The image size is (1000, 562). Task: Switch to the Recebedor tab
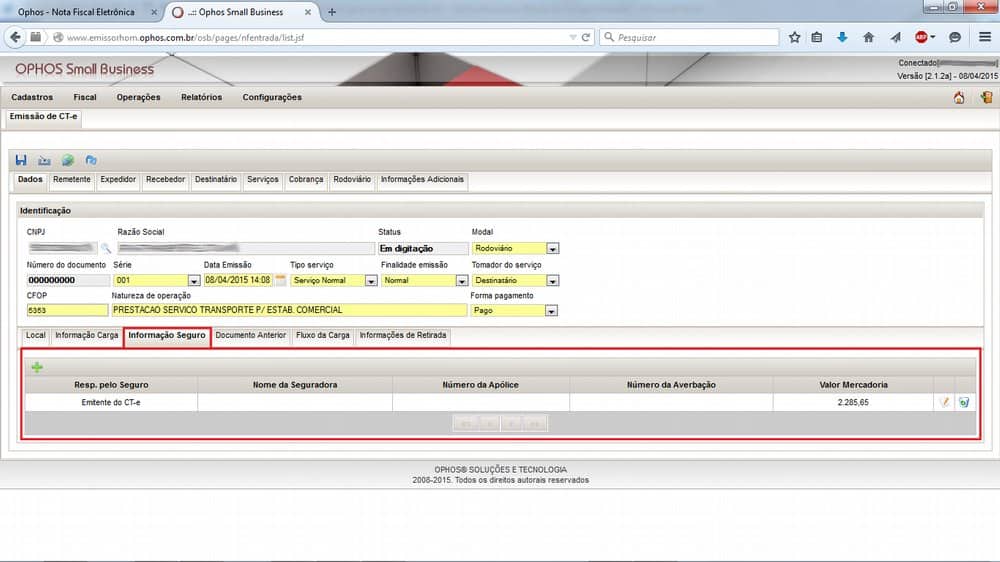click(165, 180)
